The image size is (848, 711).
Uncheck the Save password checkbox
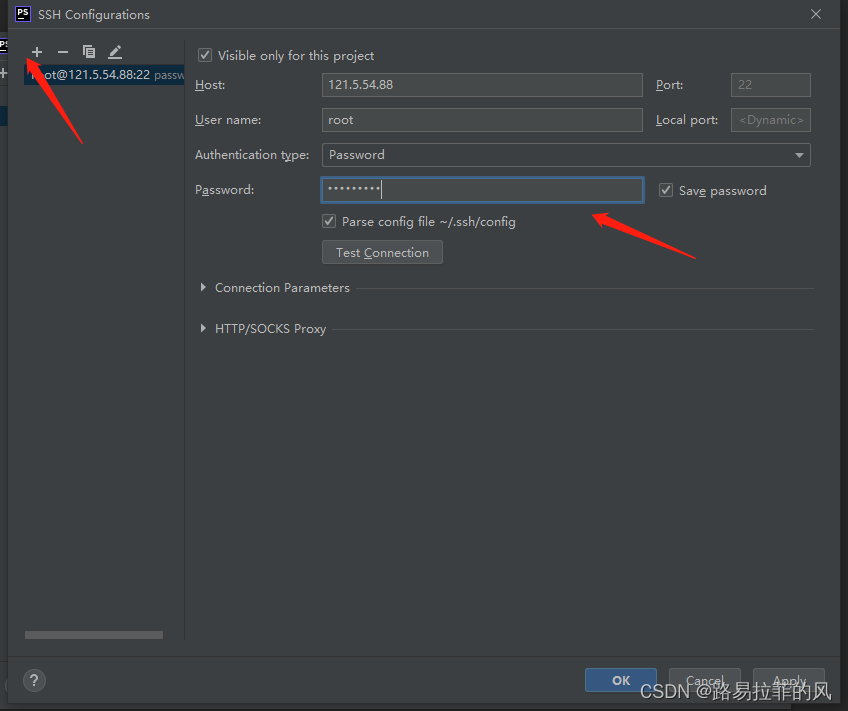click(x=666, y=190)
